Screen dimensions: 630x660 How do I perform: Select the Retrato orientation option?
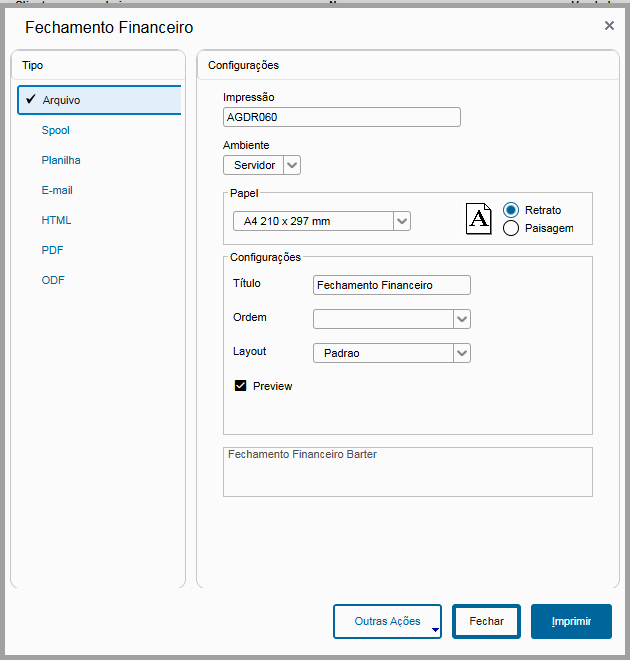point(511,210)
